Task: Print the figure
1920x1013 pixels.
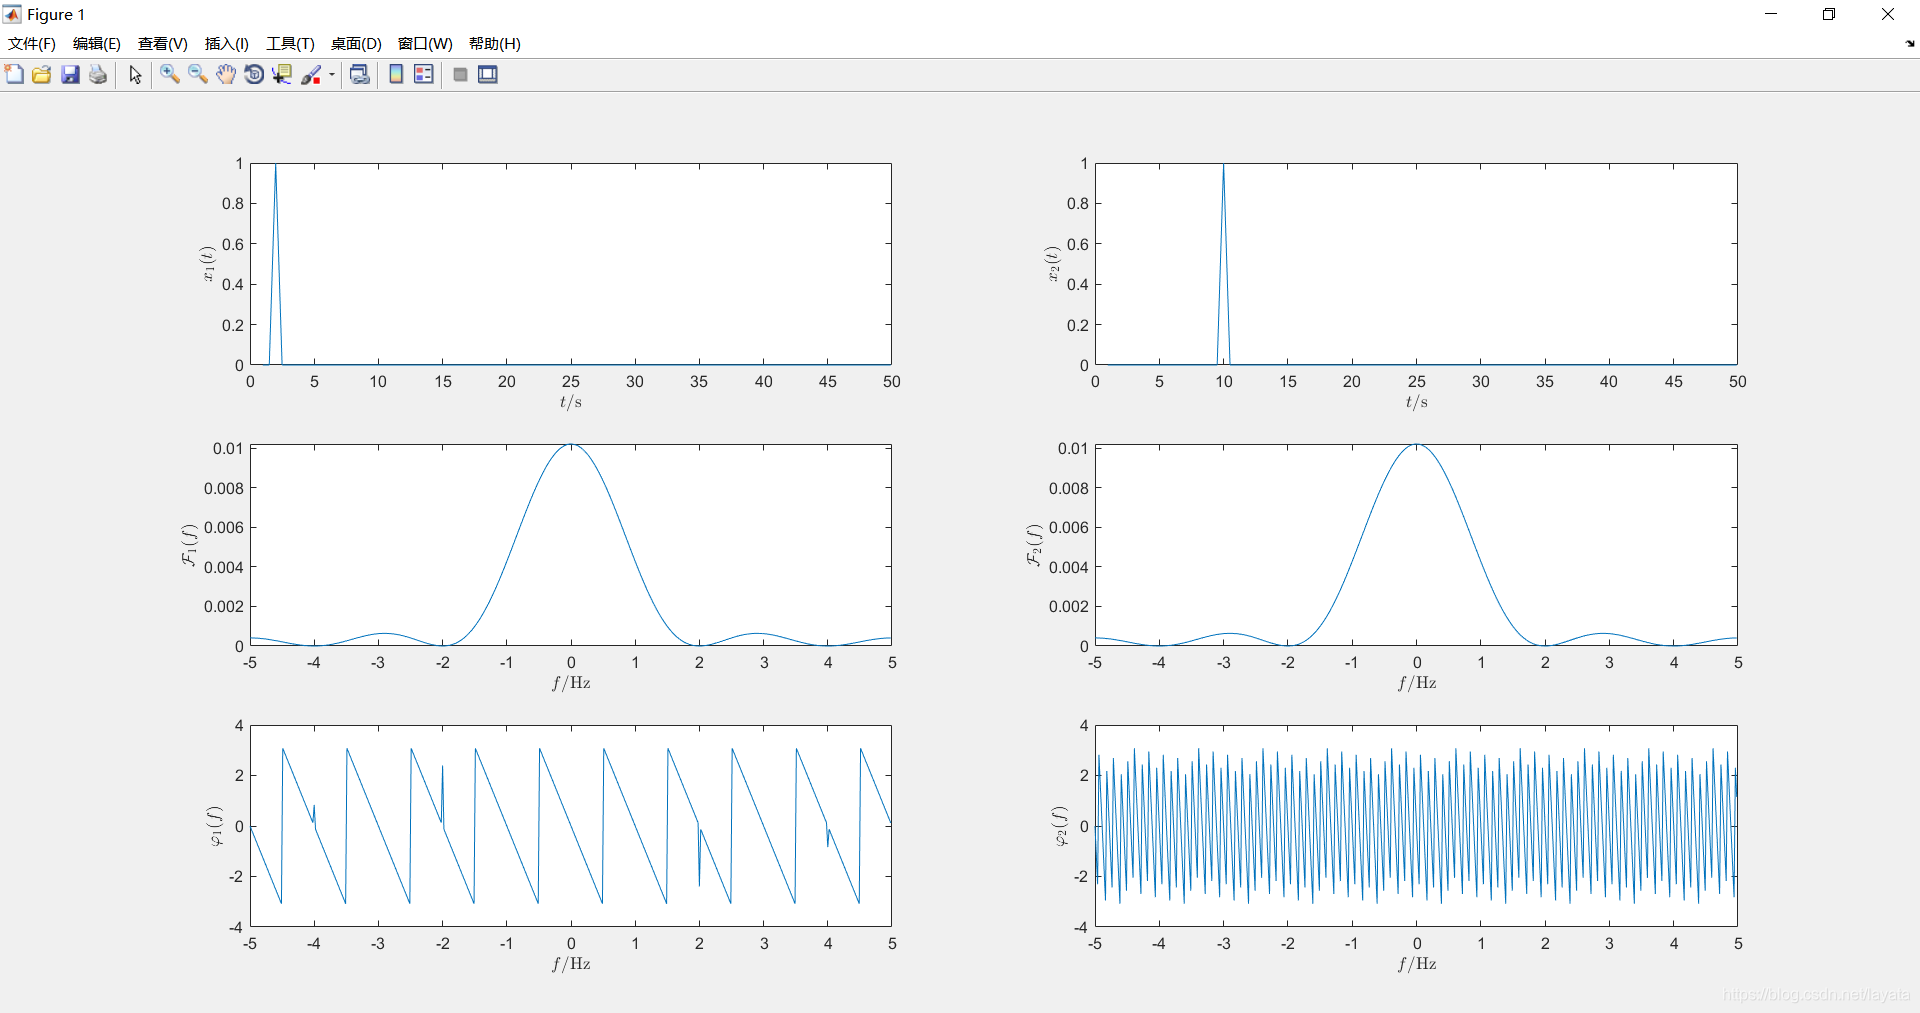Action: (98, 75)
